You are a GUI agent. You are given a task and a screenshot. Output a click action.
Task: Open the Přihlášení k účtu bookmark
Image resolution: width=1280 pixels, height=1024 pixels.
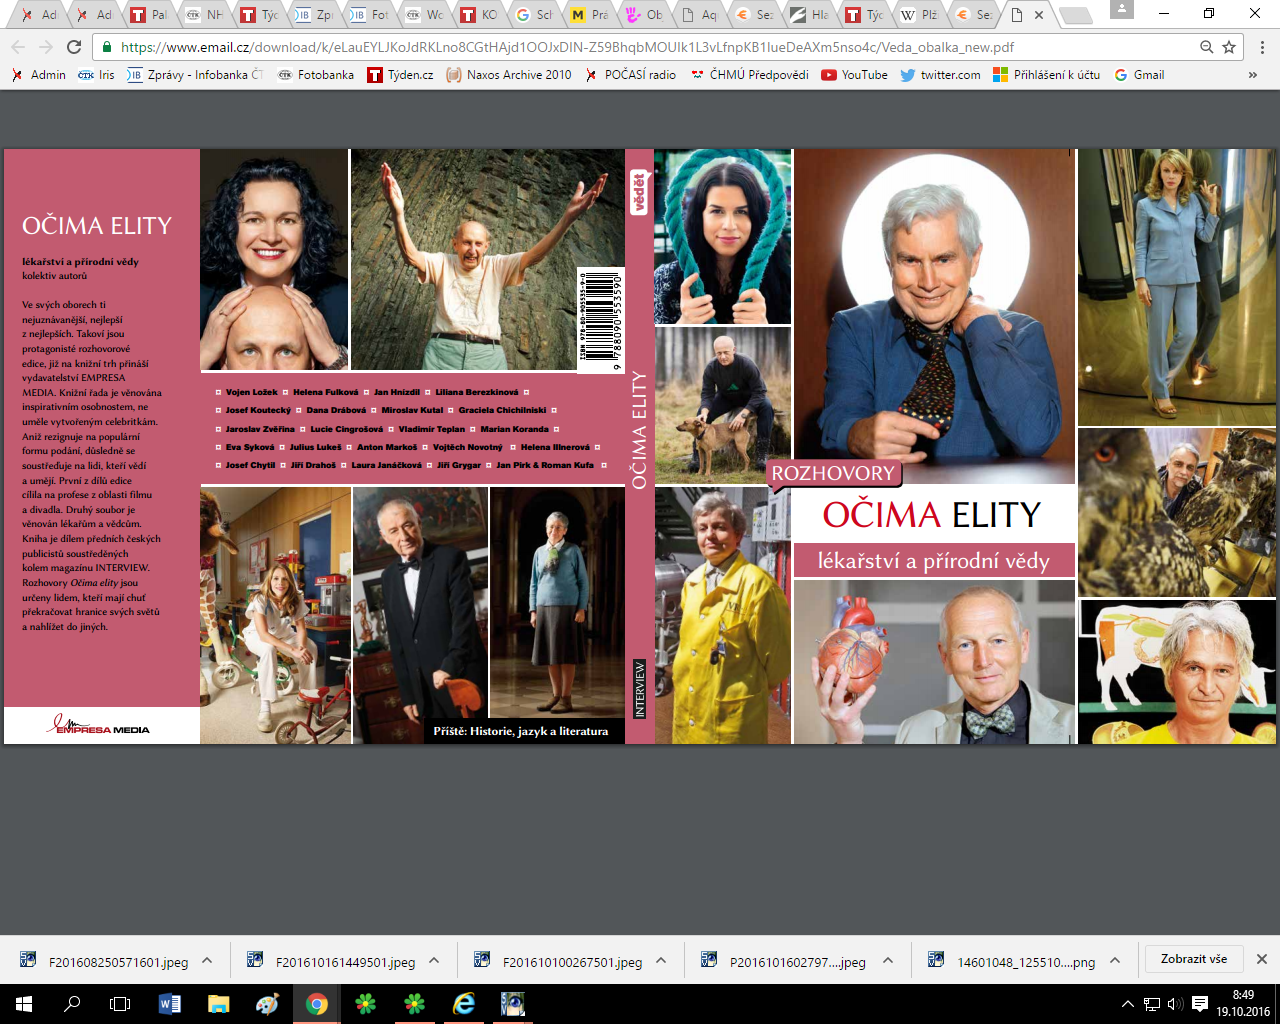1046,75
